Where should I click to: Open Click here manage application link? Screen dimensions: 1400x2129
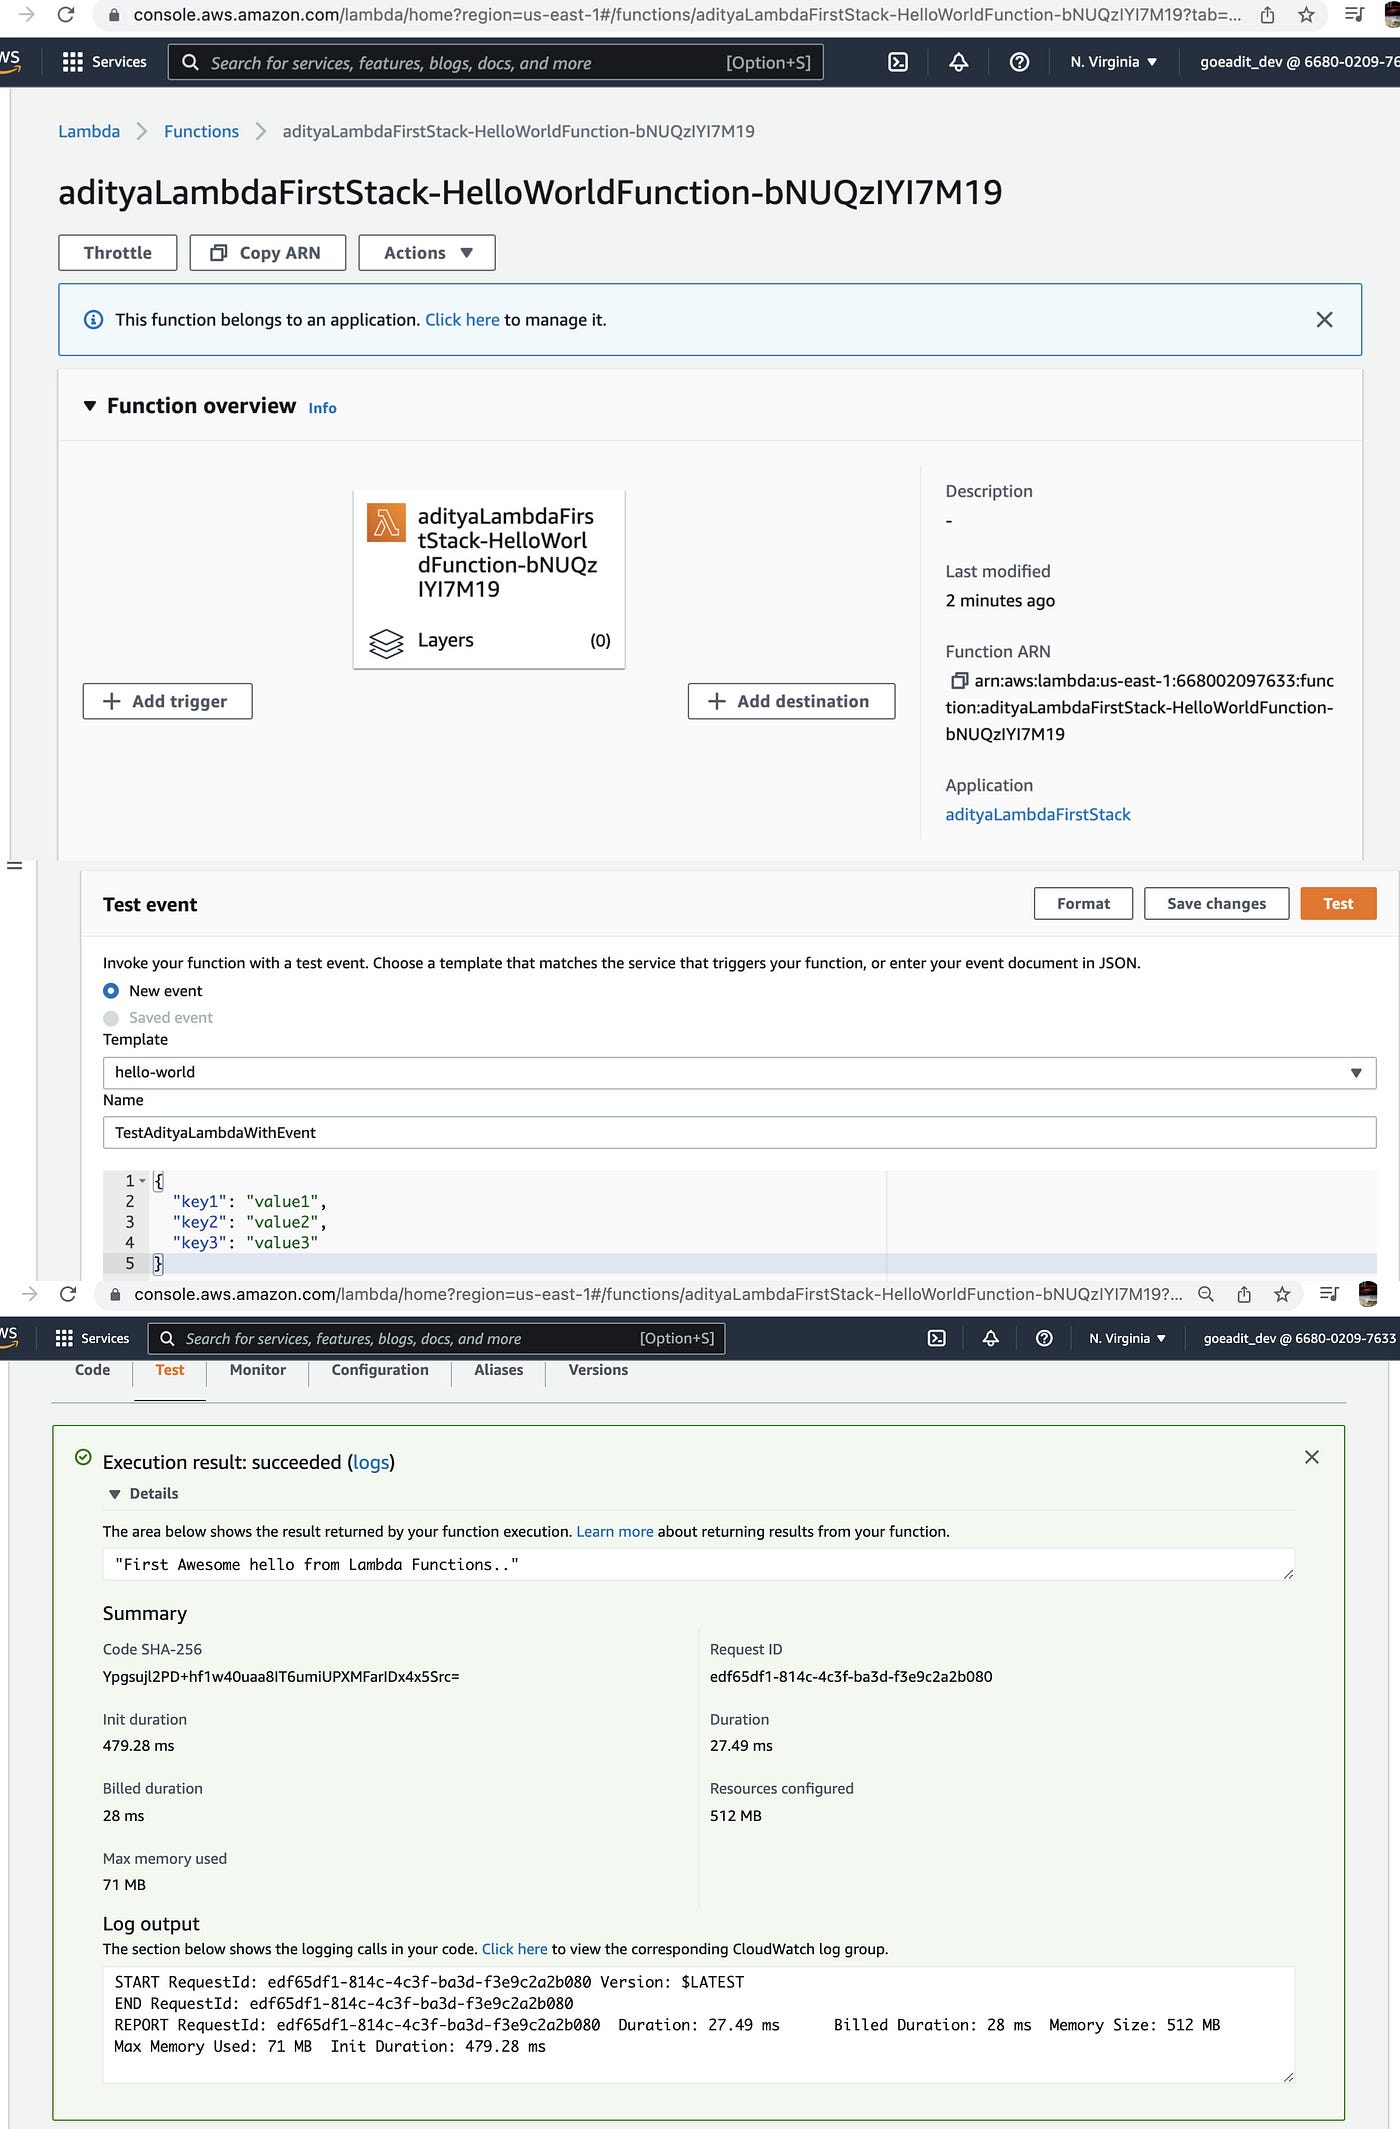[462, 320]
